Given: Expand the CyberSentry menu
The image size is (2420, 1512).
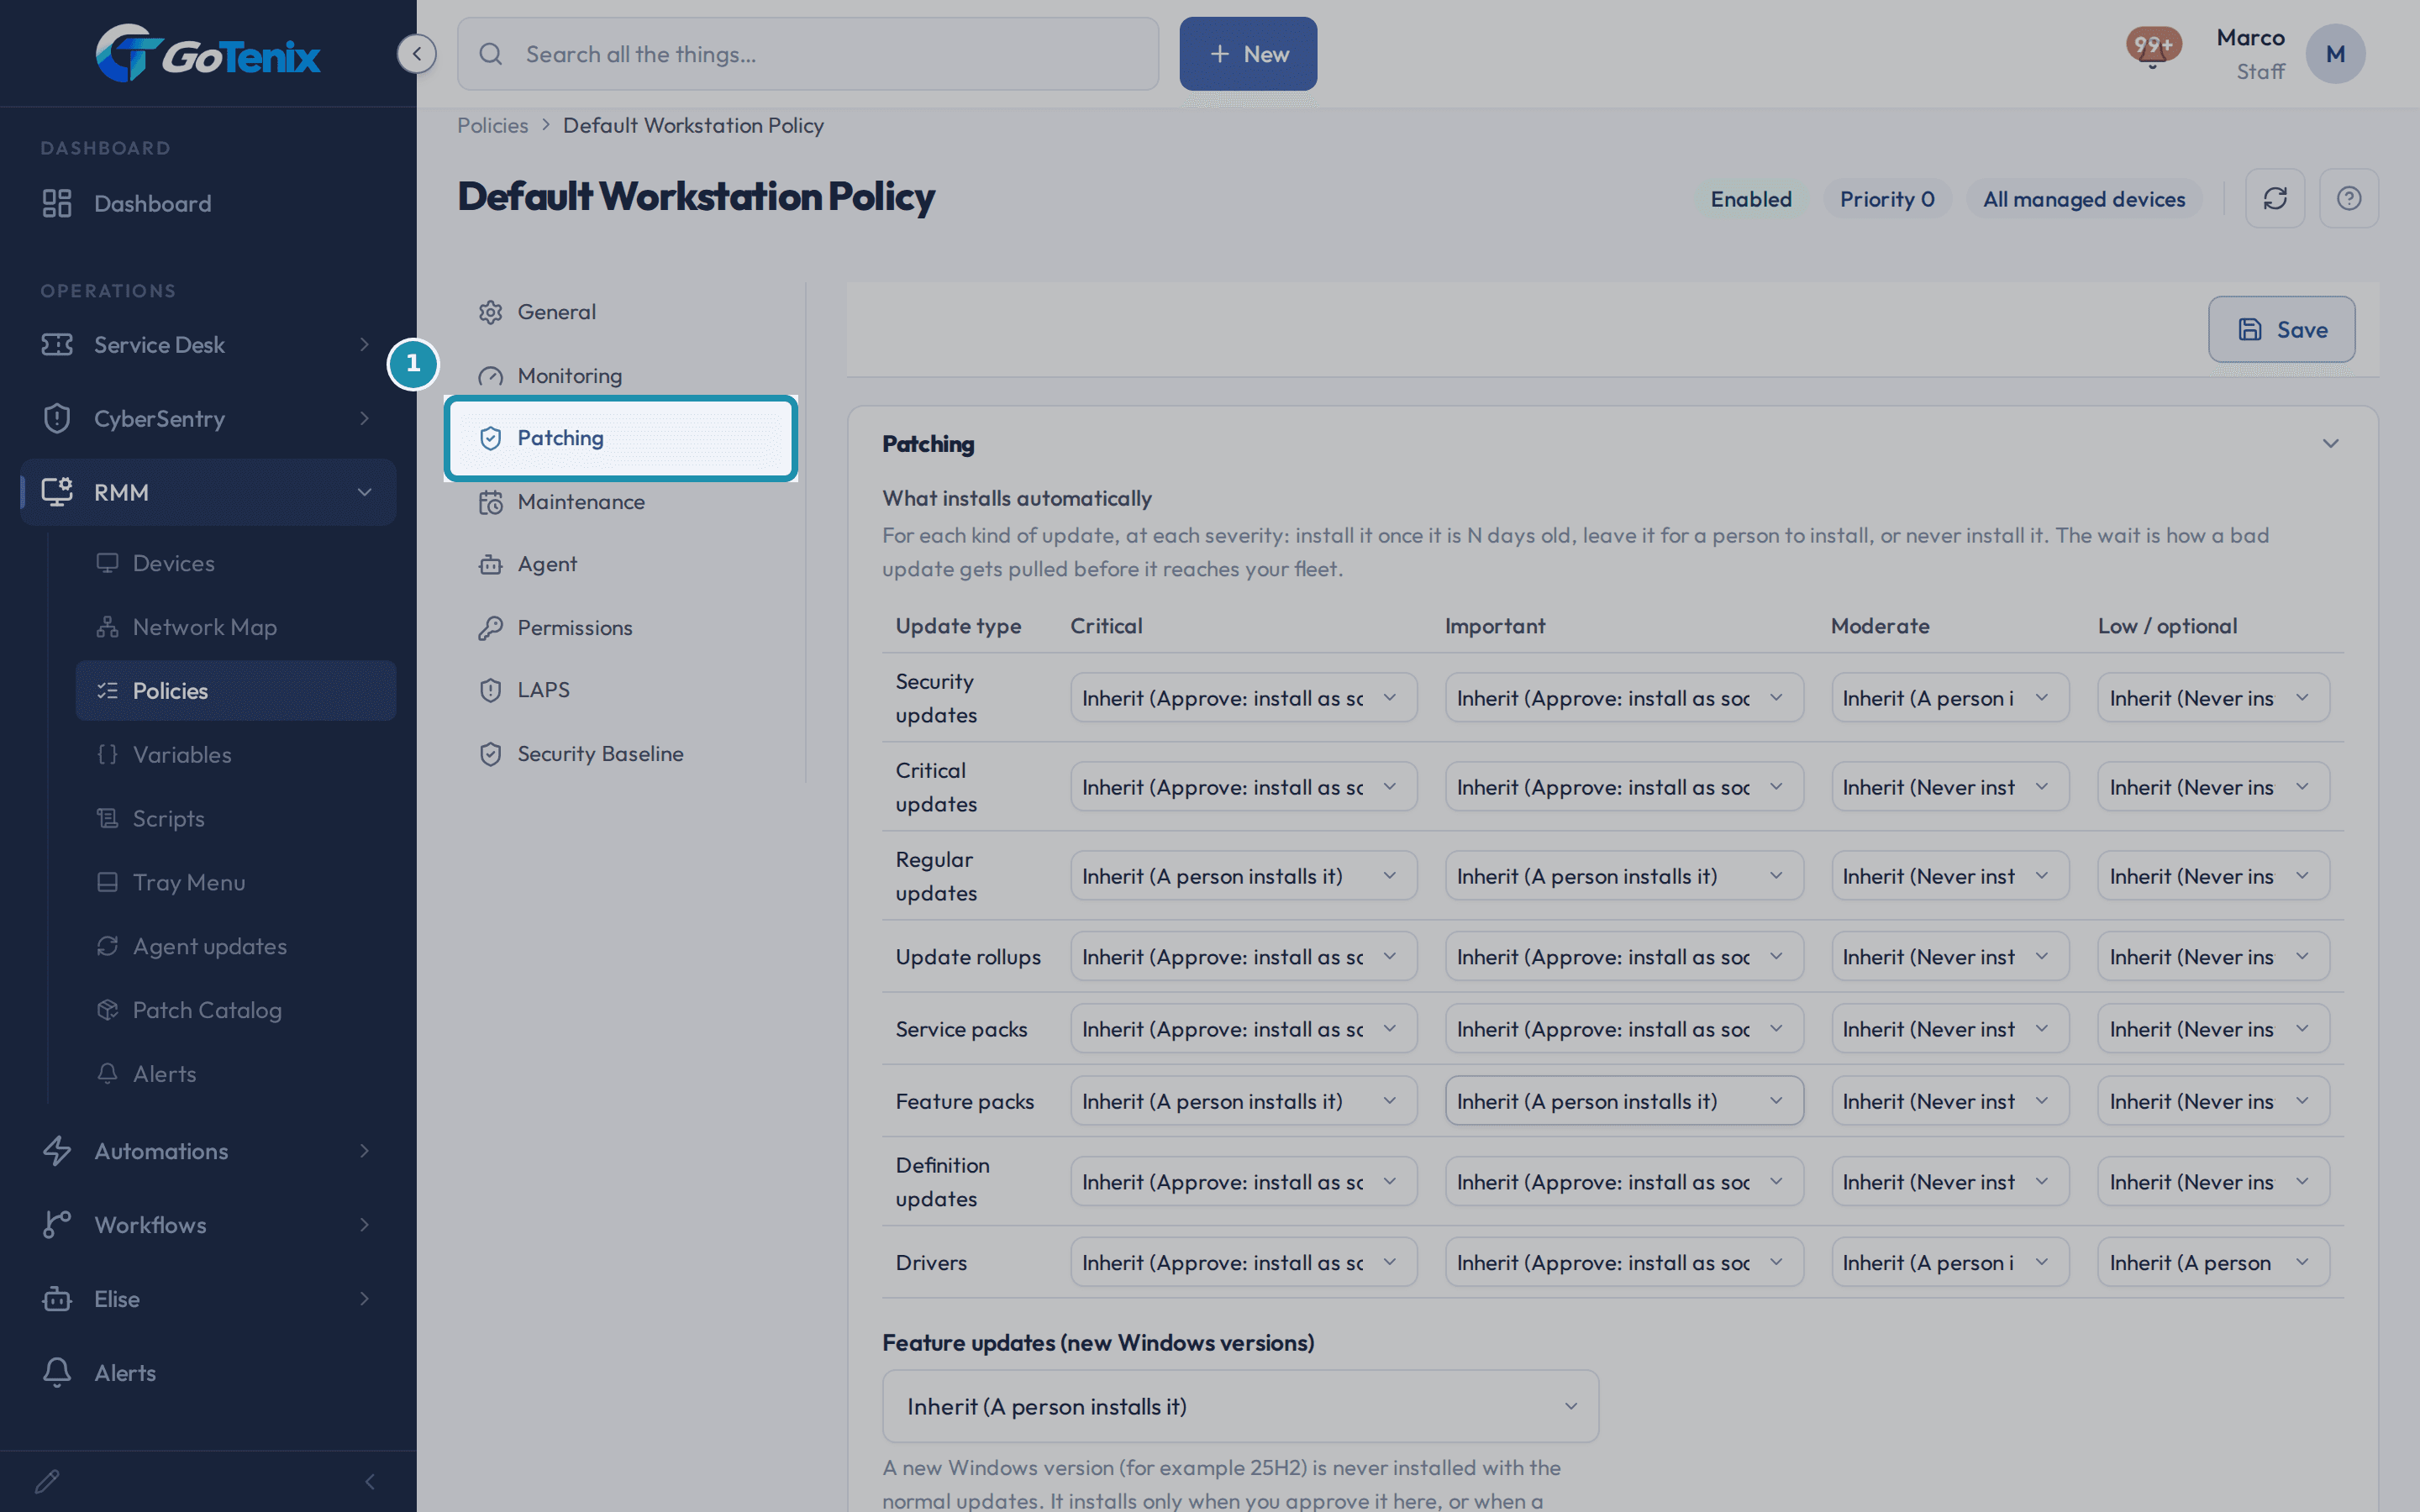Looking at the screenshot, I should [x=208, y=418].
